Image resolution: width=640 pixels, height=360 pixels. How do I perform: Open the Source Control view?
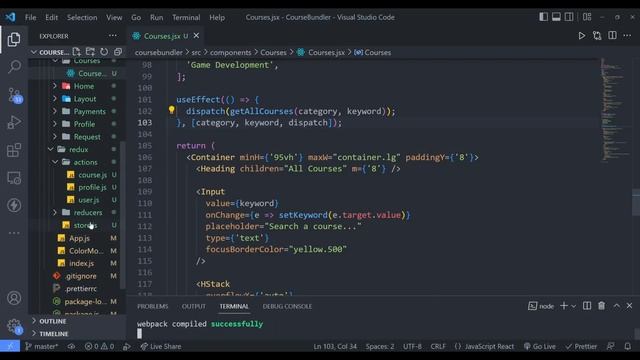tap(15, 95)
